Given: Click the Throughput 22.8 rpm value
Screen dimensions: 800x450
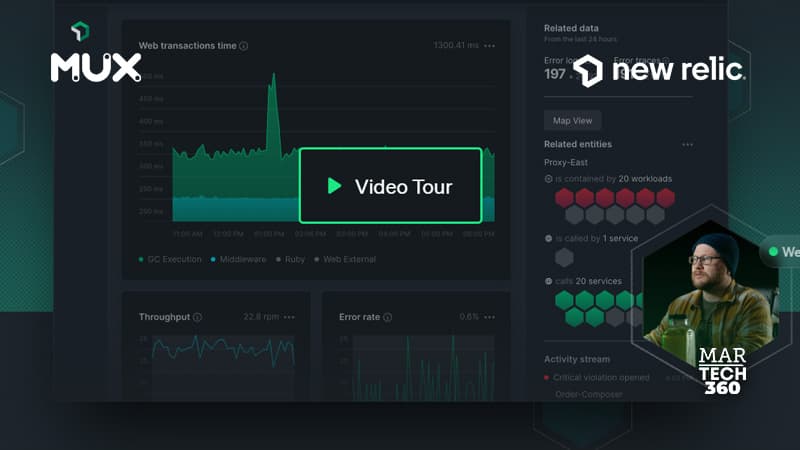Looking at the screenshot, I should 261,317.
